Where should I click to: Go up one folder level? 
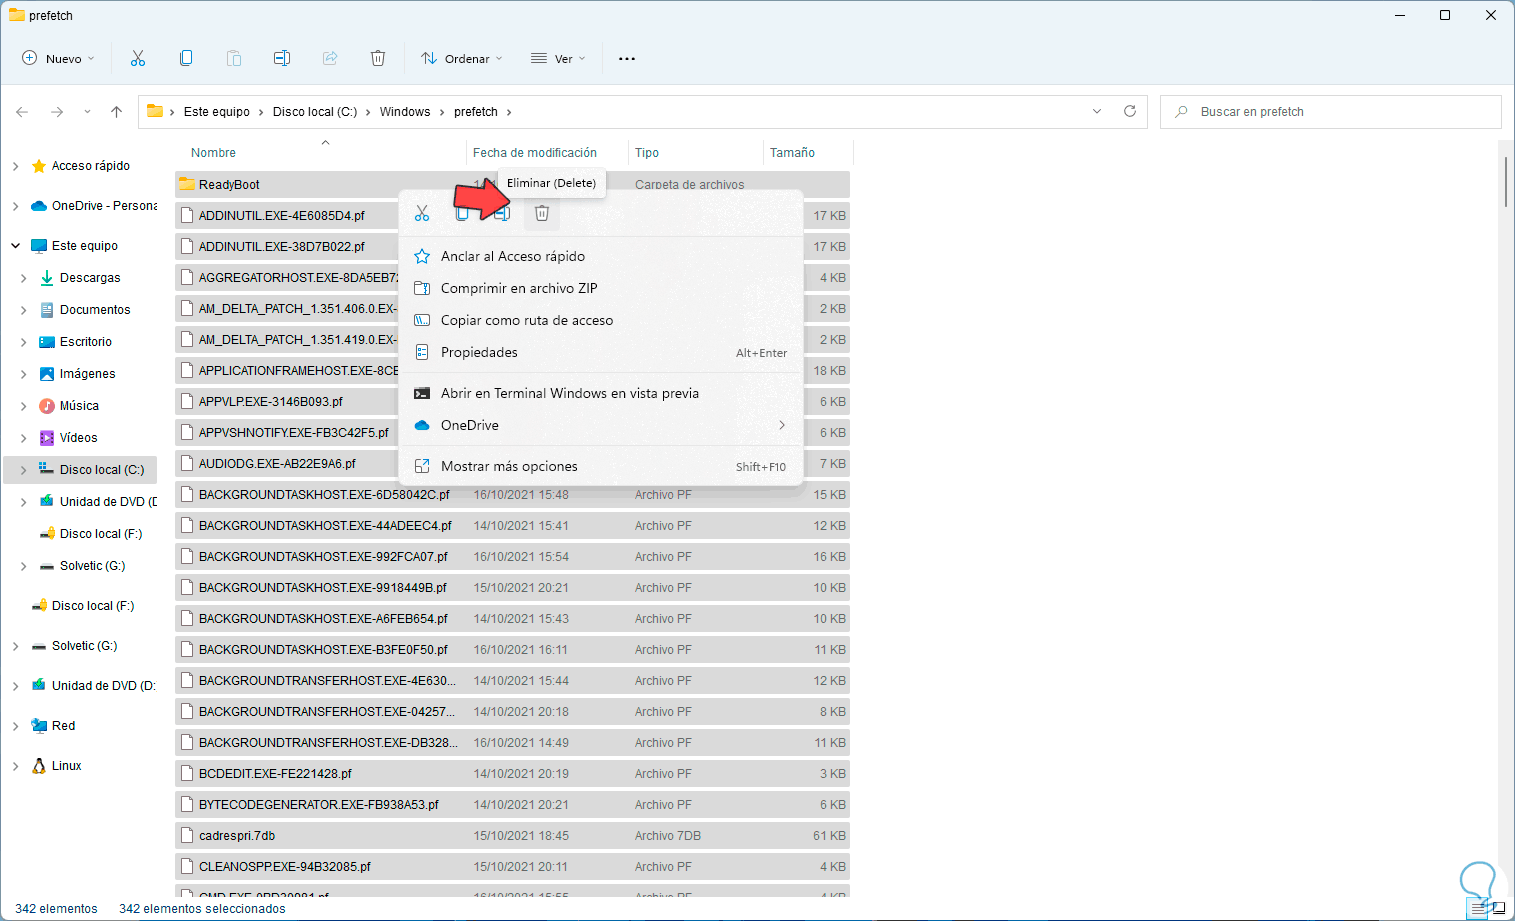[x=116, y=112]
